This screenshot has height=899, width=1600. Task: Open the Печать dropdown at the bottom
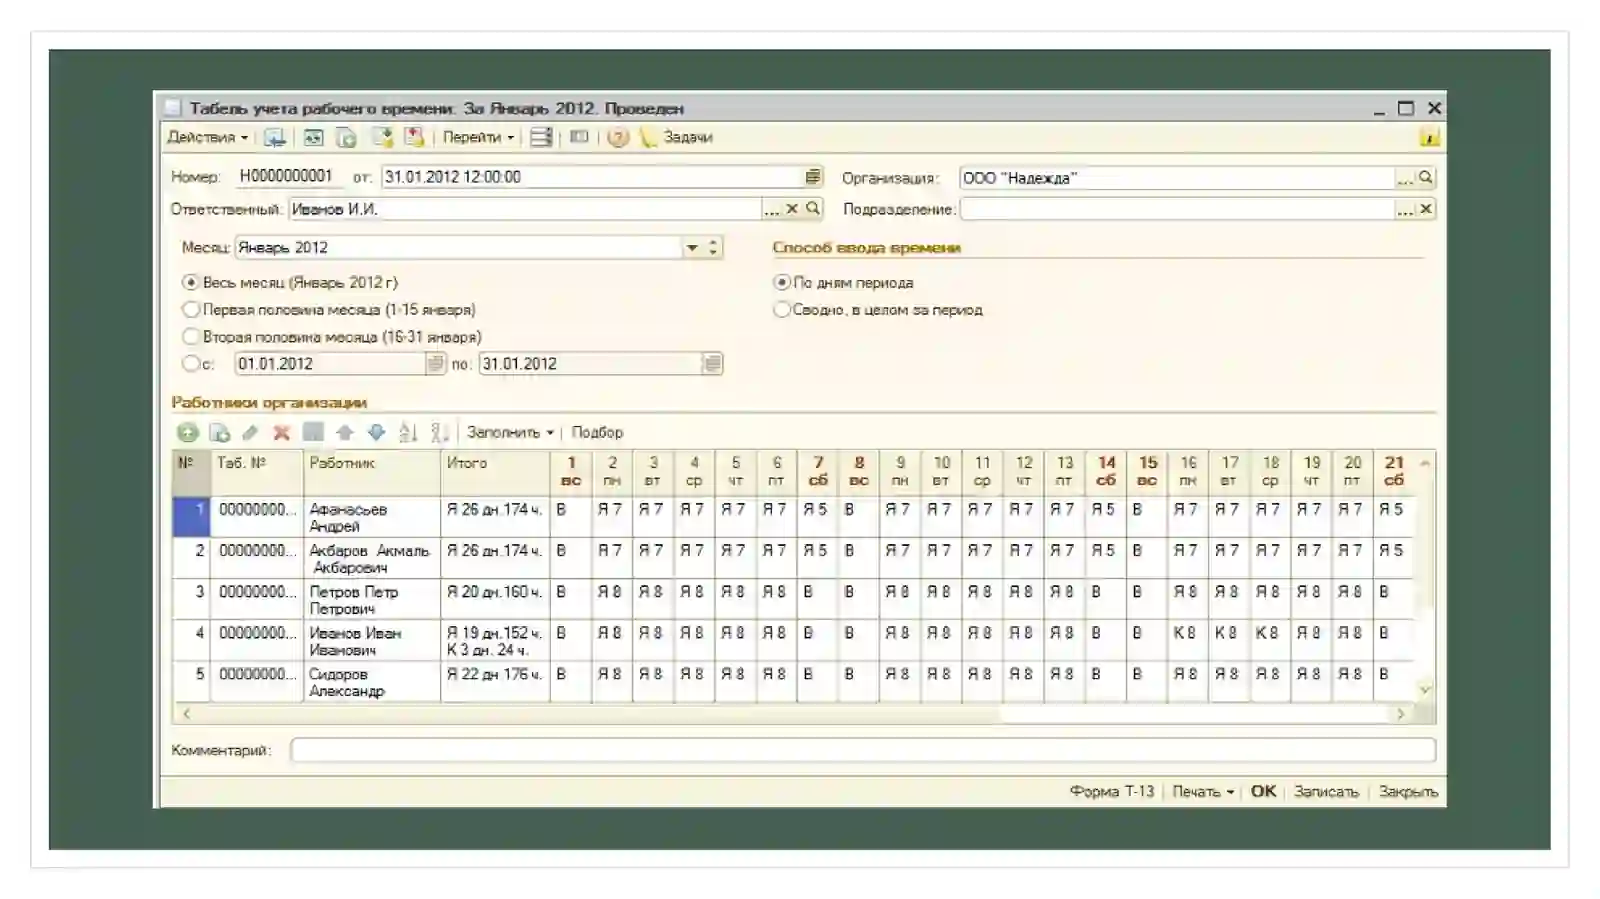(x=1203, y=791)
